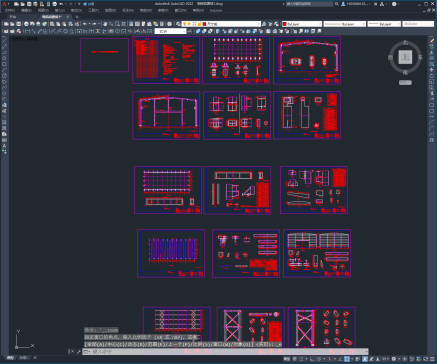Click the shopping cart icon in title bar
The image size is (437, 364).
tap(375, 4)
